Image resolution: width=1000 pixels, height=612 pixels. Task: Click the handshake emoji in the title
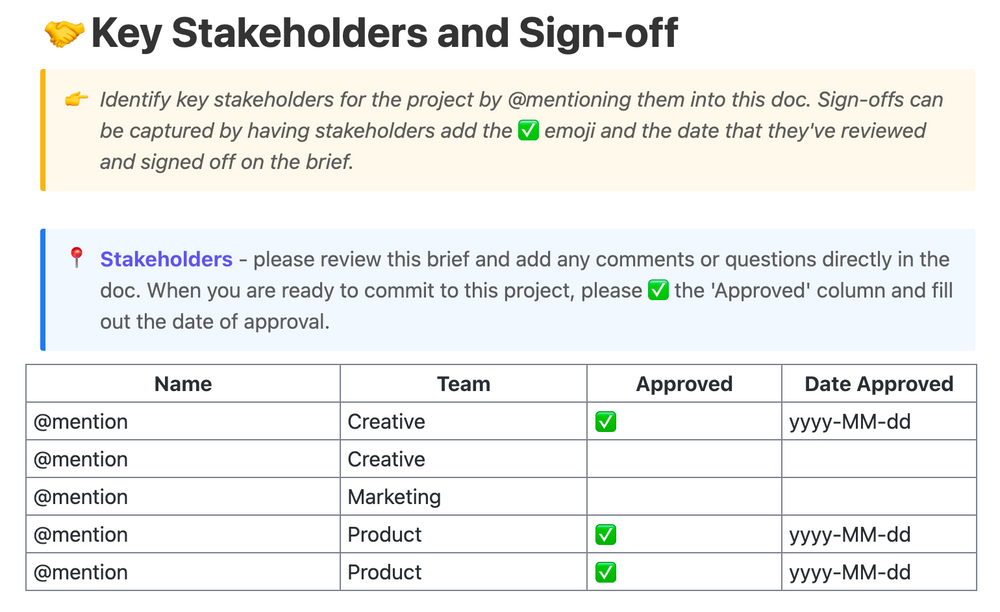point(64,34)
